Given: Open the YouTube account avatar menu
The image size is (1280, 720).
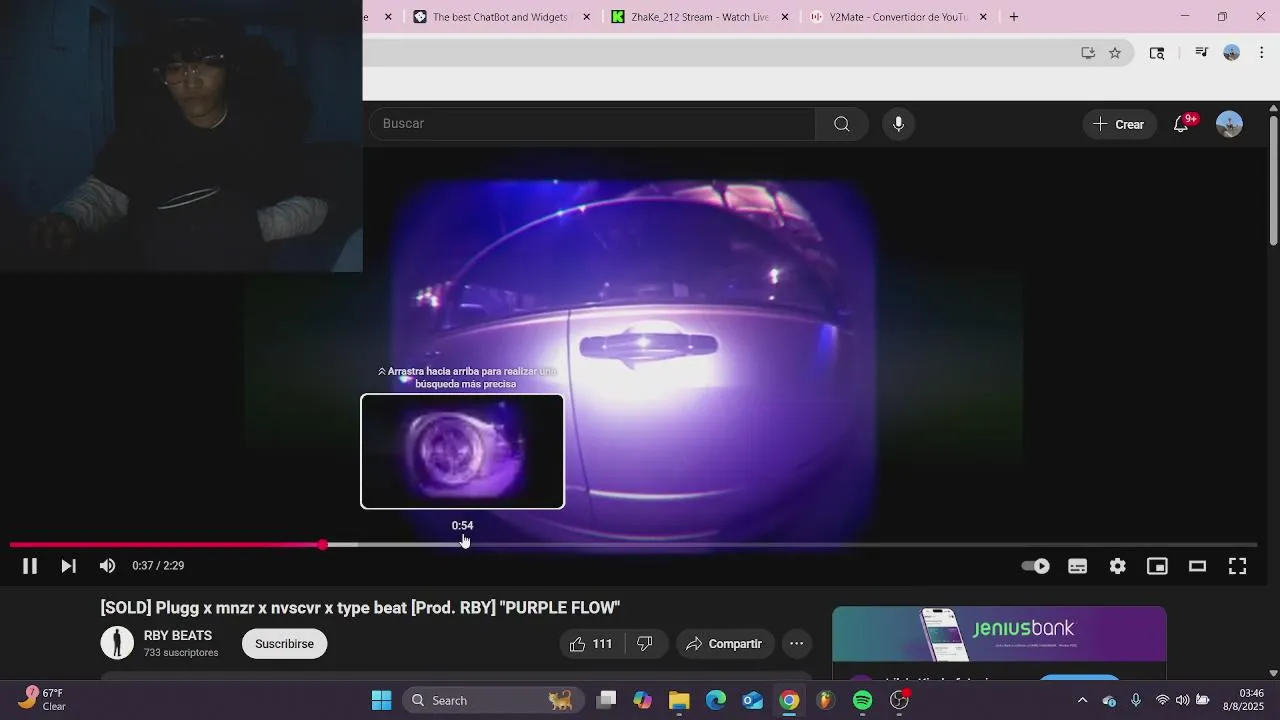Looking at the screenshot, I should click(x=1229, y=124).
